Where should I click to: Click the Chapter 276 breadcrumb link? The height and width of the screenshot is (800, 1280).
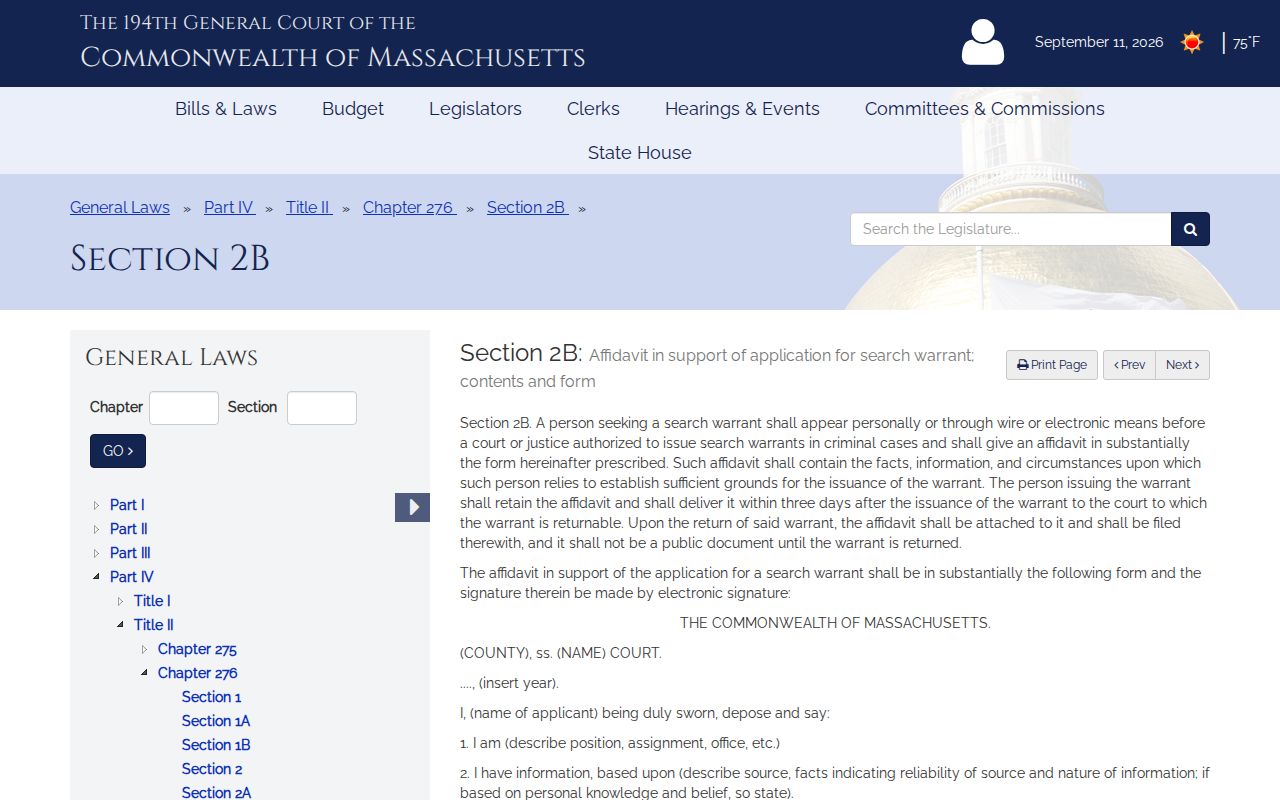(x=410, y=208)
